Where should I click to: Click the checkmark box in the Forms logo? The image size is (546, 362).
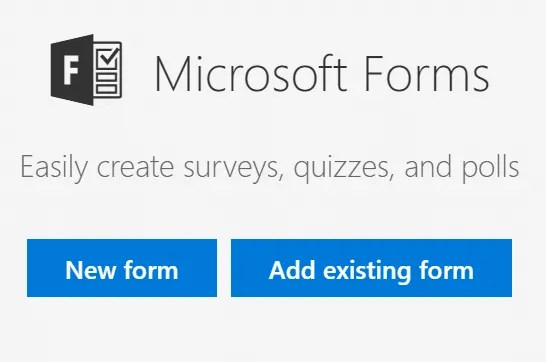(108, 59)
